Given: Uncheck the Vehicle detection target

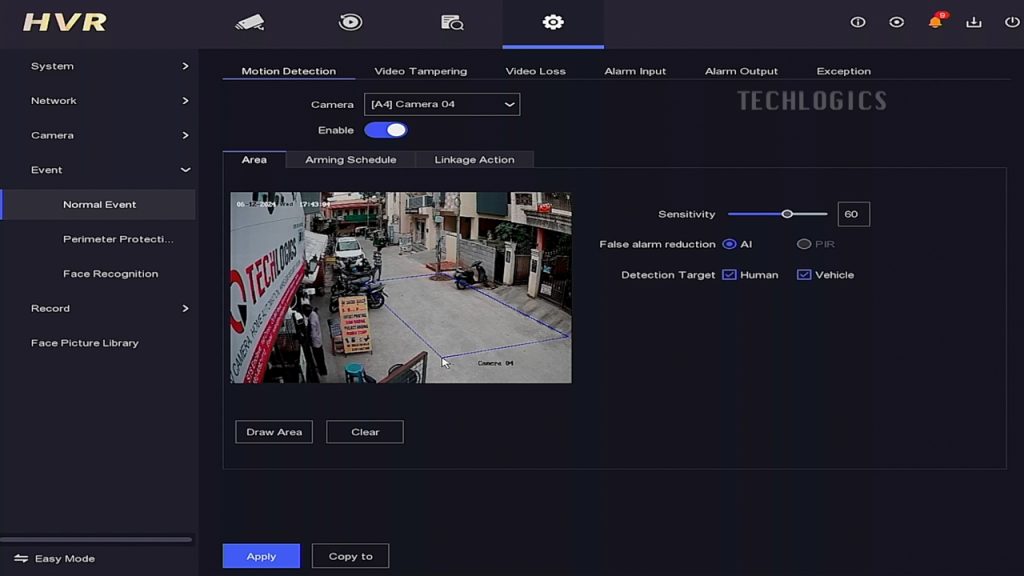Looking at the screenshot, I should pos(804,275).
